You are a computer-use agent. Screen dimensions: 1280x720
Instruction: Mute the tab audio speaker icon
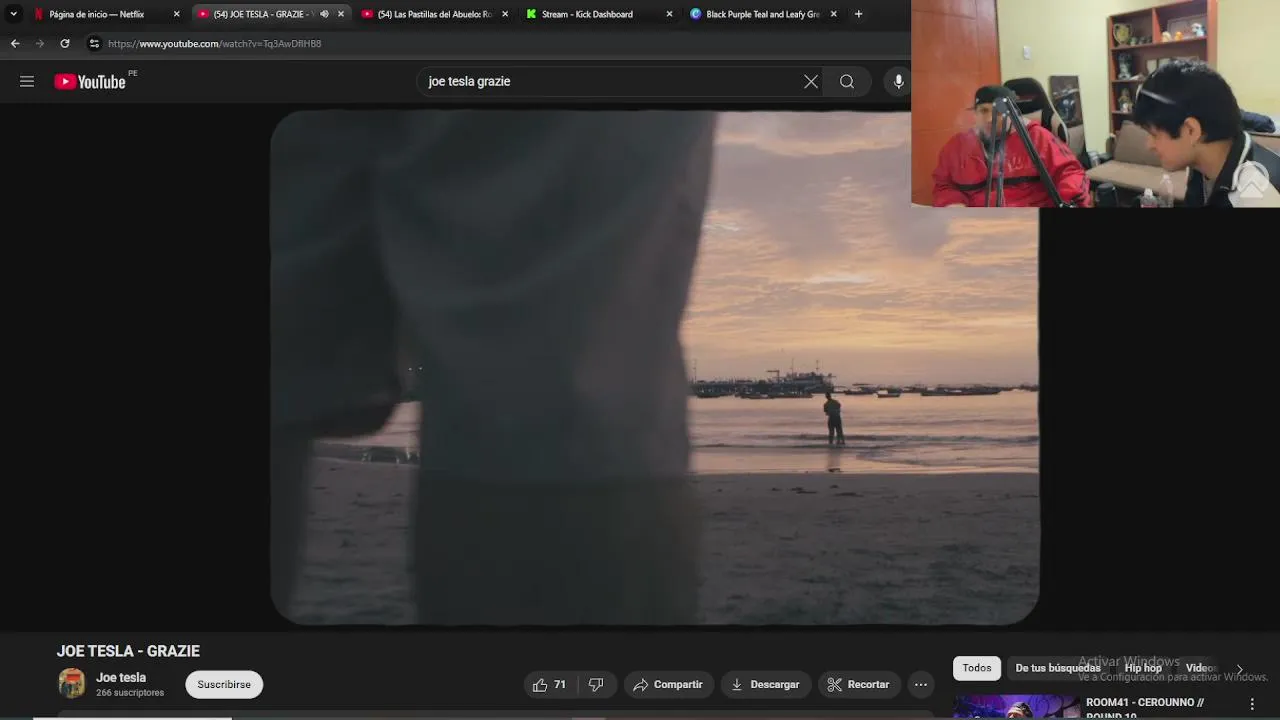pos(324,14)
